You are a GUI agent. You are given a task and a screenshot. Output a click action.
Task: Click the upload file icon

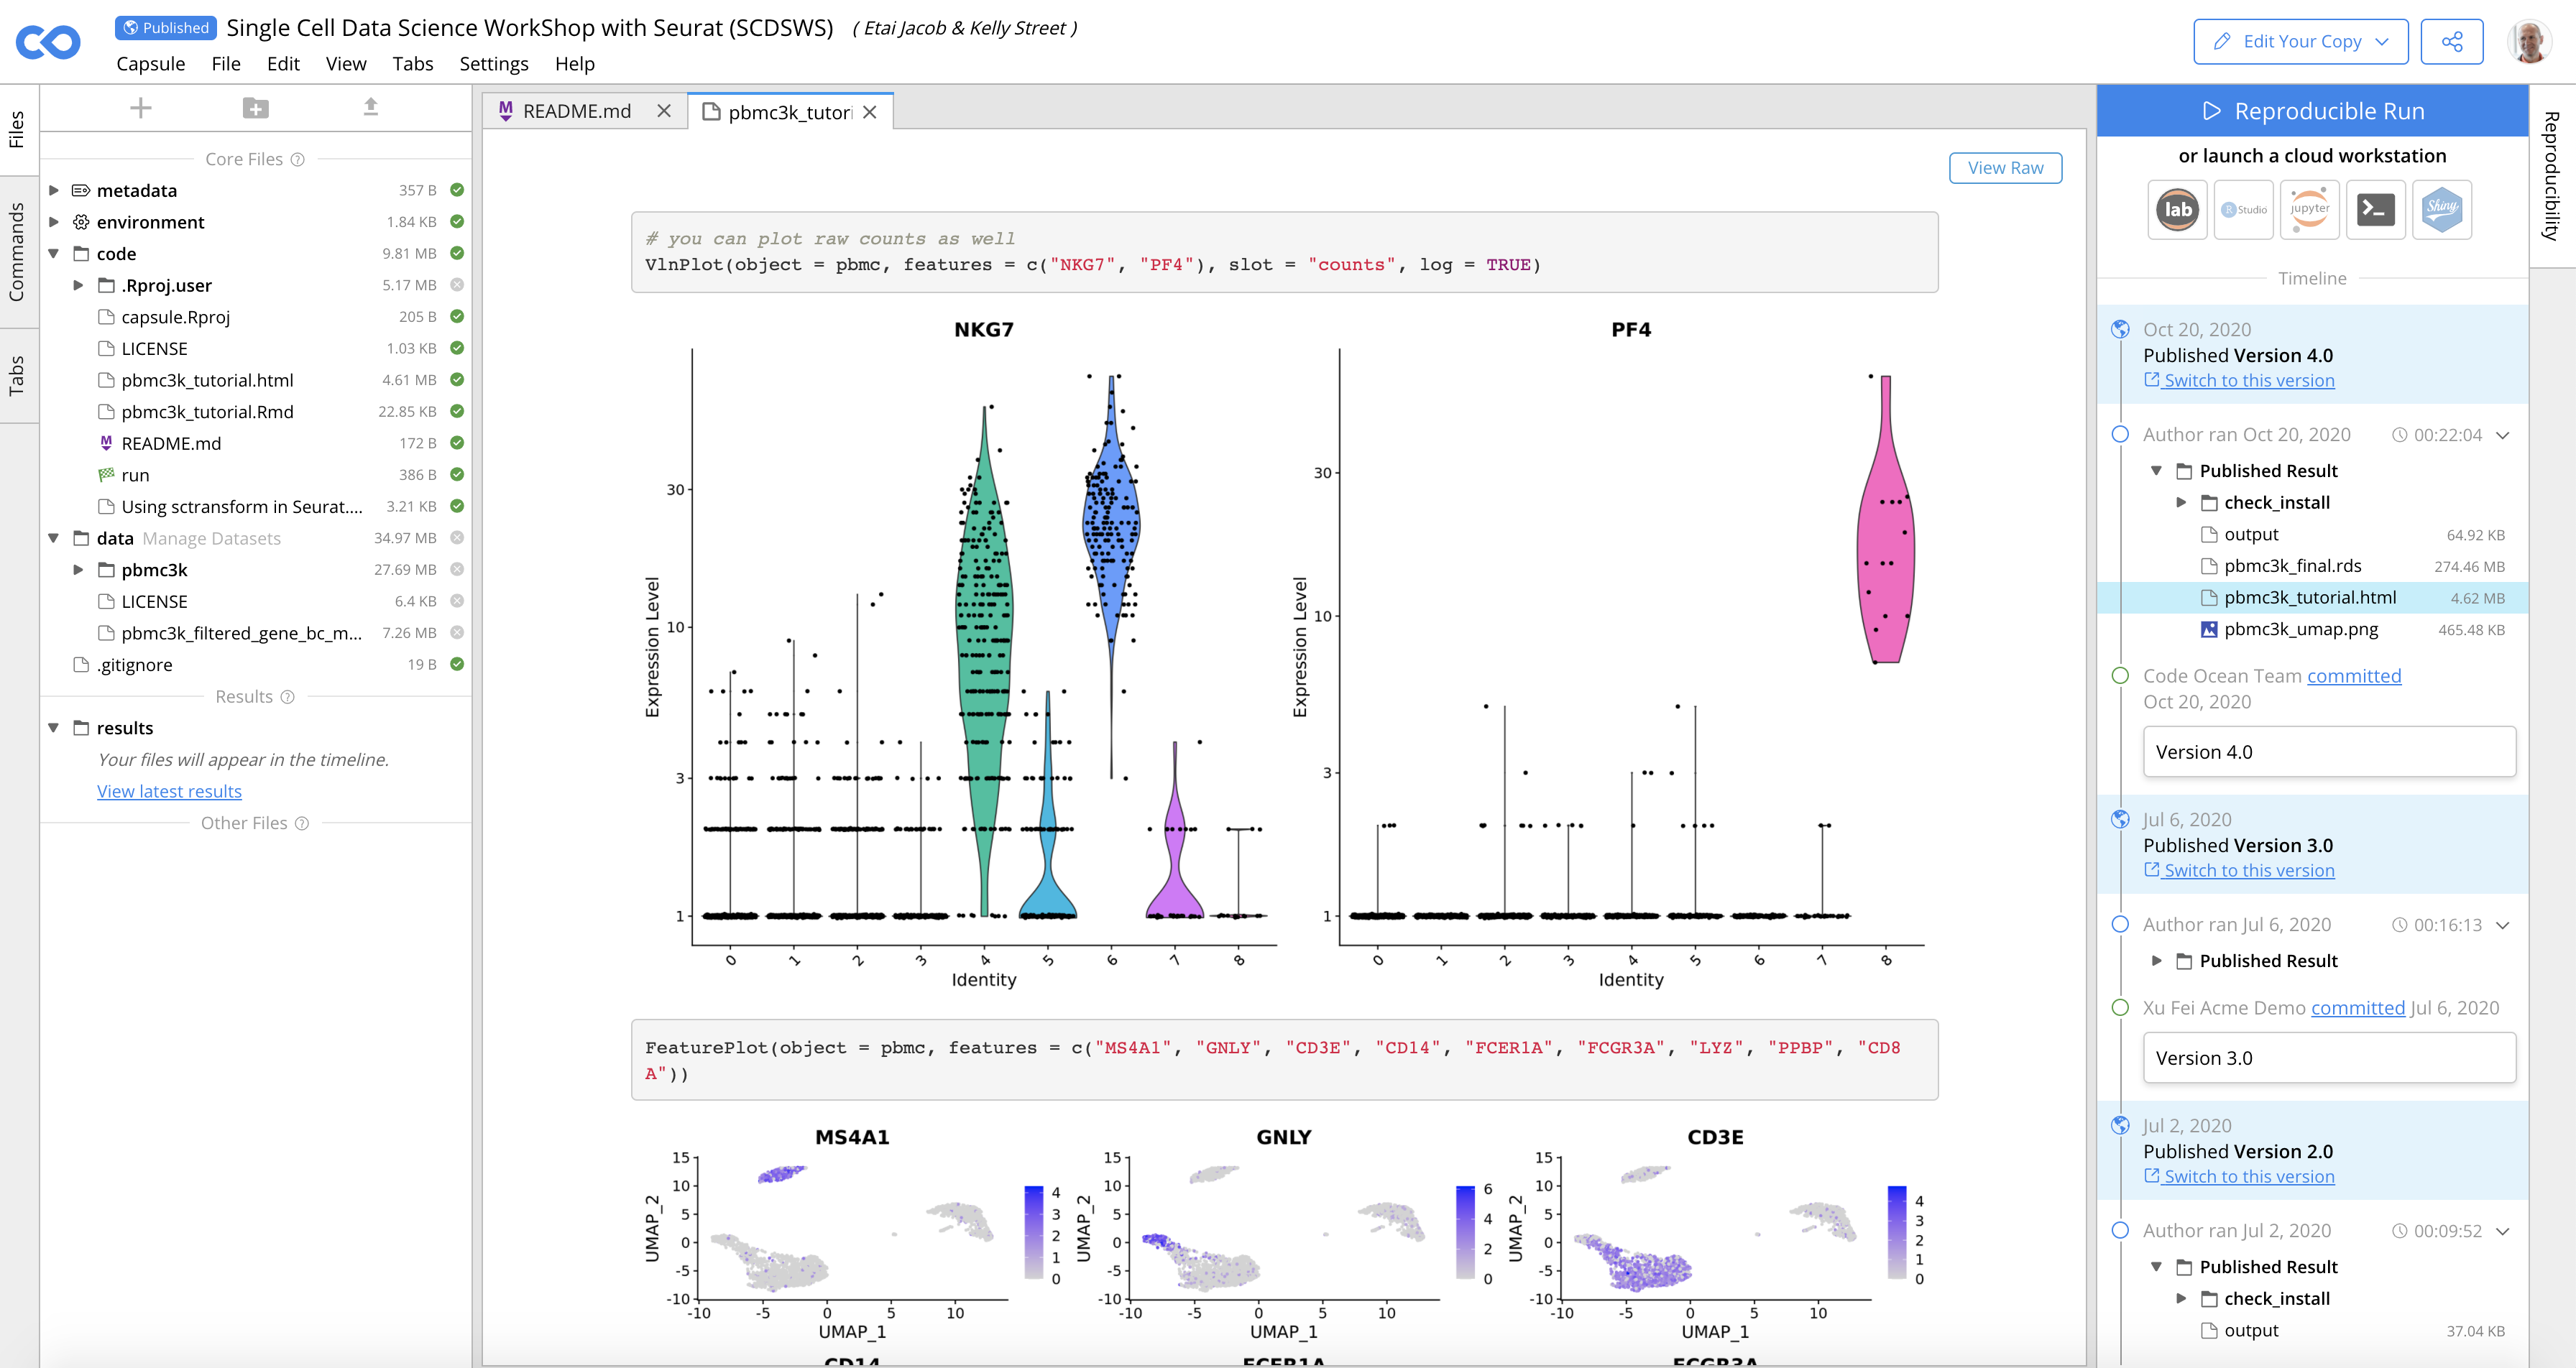[371, 107]
